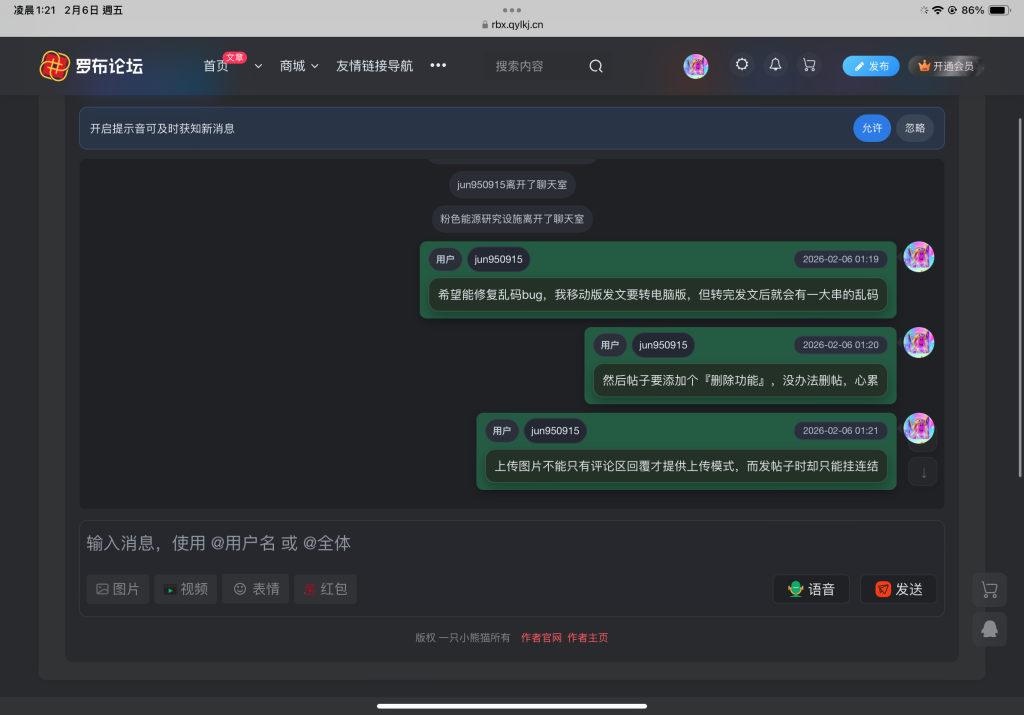Dismiss the sound prompt with 忽略

point(914,128)
